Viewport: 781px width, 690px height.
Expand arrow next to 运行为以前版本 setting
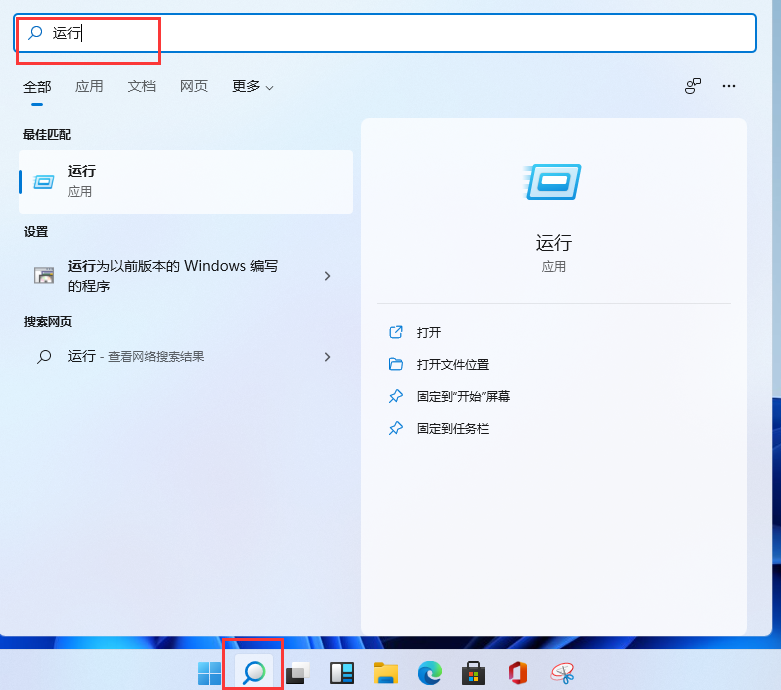point(327,276)
